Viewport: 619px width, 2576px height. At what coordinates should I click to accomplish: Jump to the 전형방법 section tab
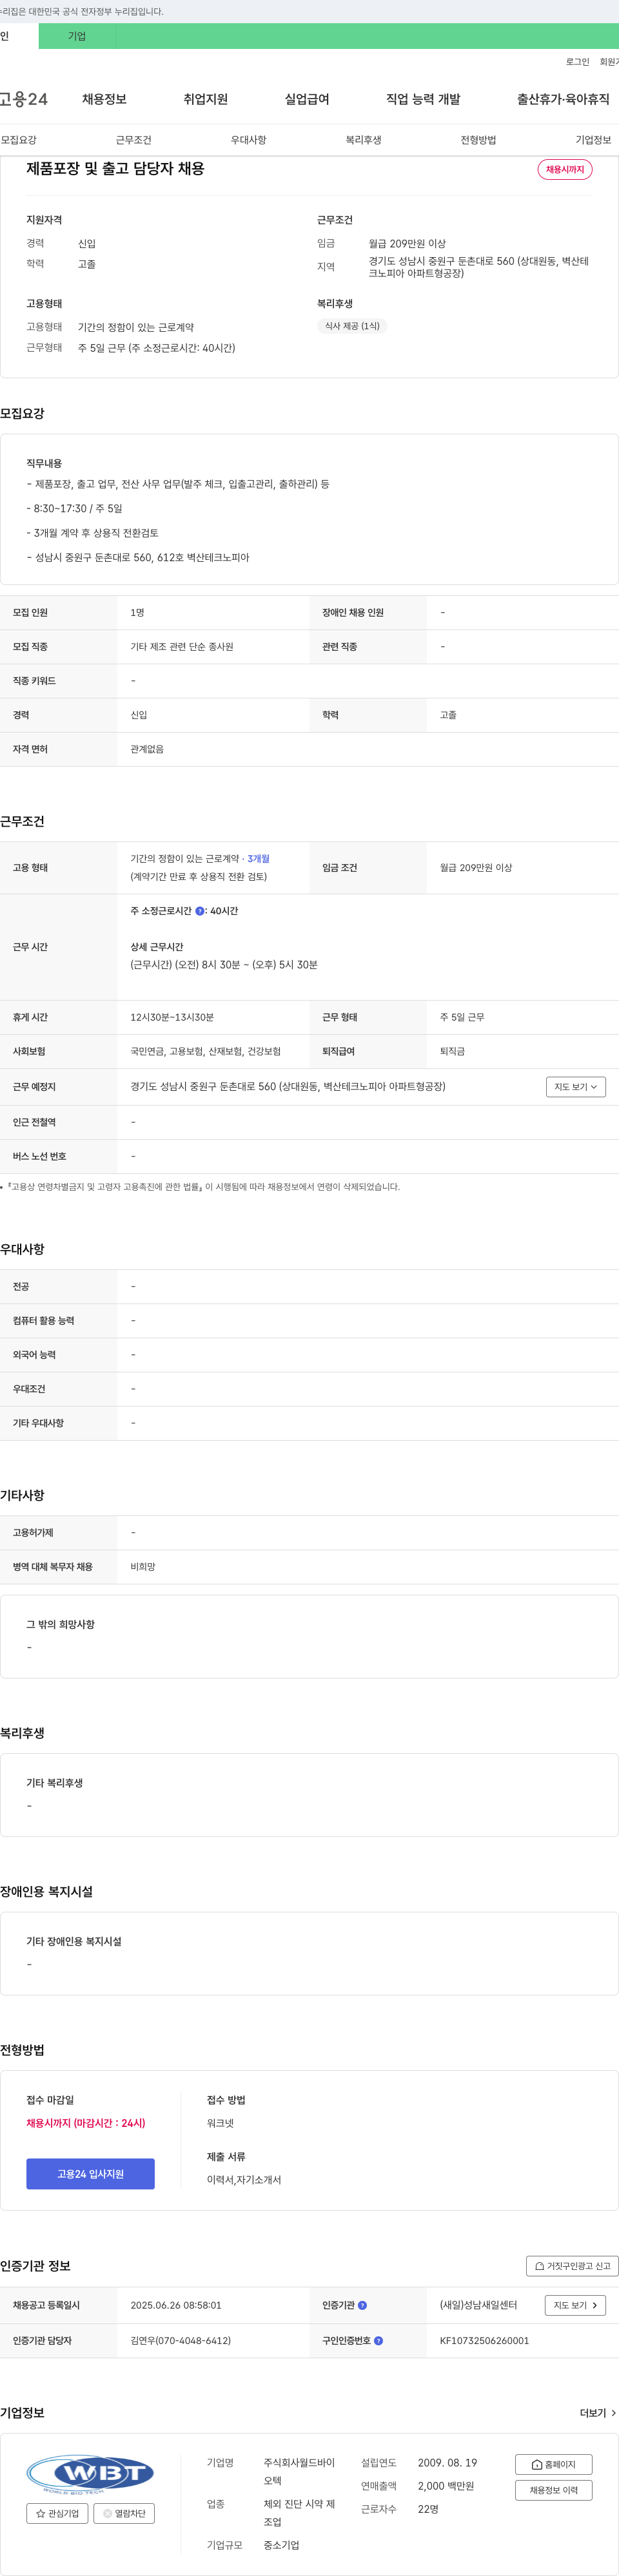click(x=479, y=140)
